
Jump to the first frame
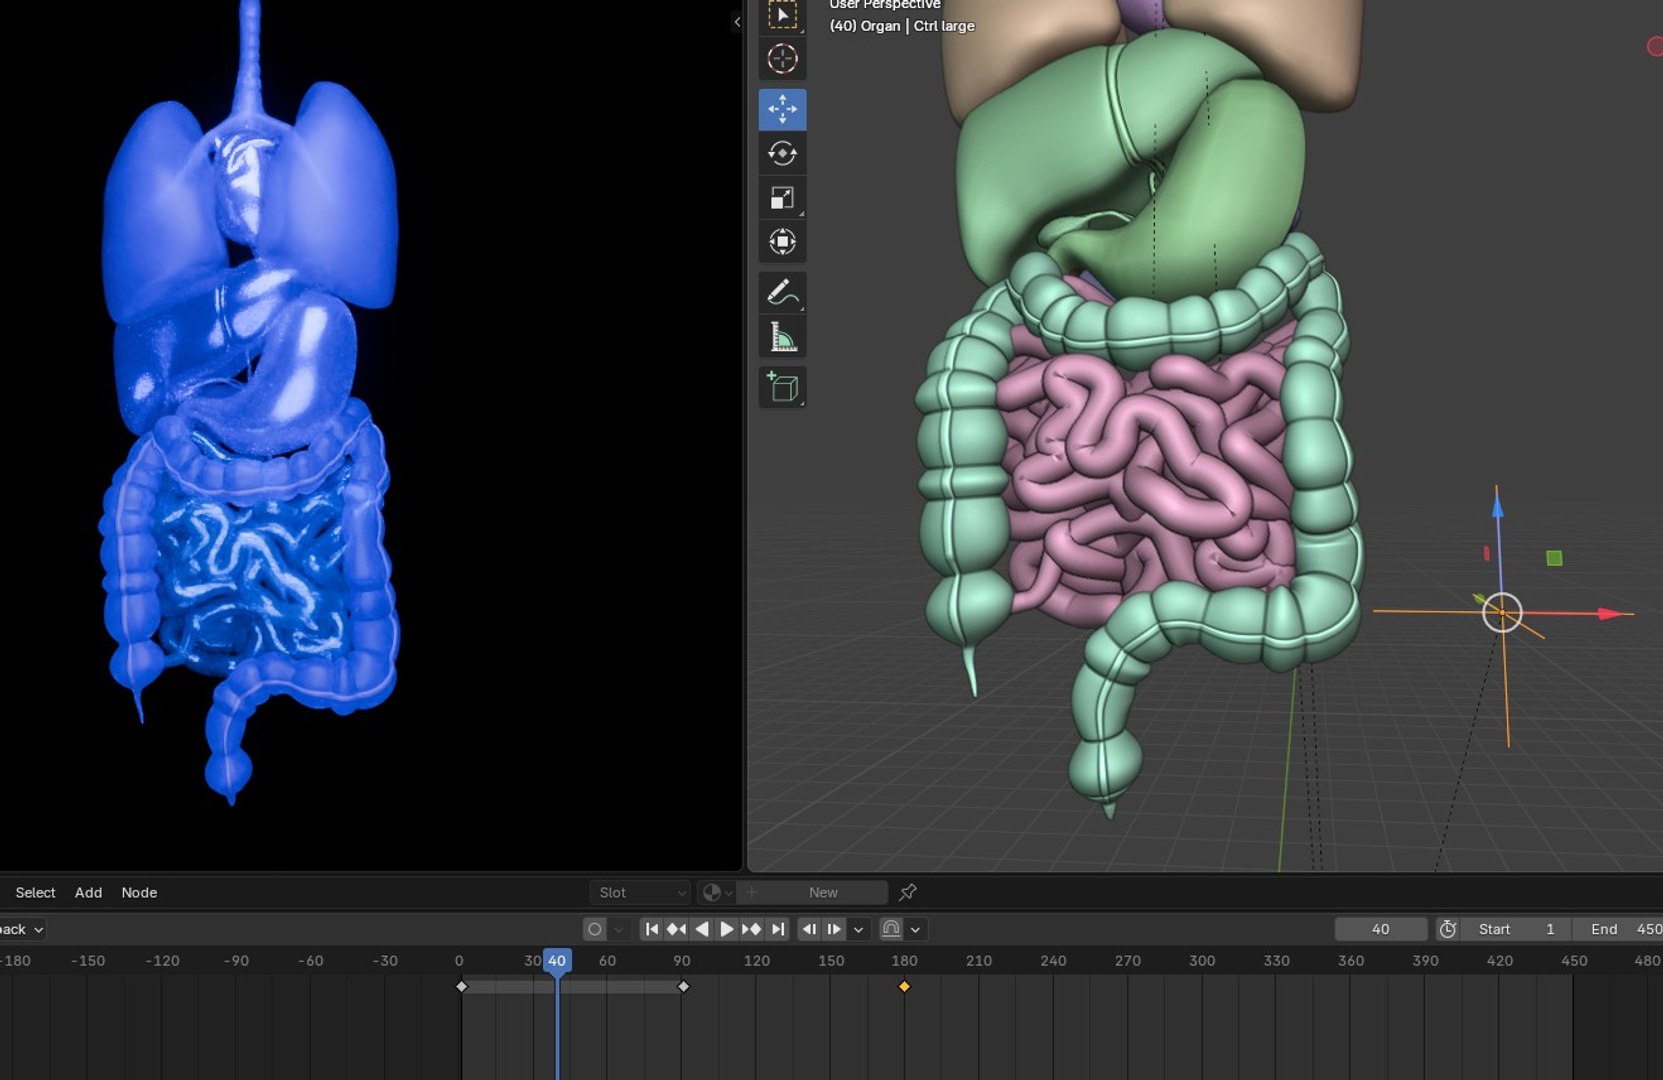coord(652,929)
